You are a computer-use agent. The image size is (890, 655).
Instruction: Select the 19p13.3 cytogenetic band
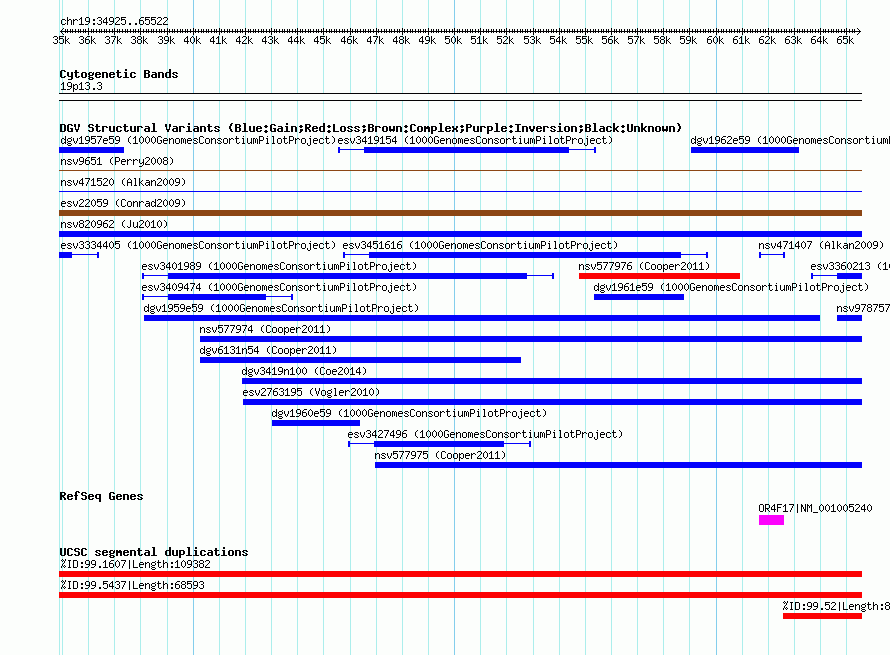click(x=460, y=97)
